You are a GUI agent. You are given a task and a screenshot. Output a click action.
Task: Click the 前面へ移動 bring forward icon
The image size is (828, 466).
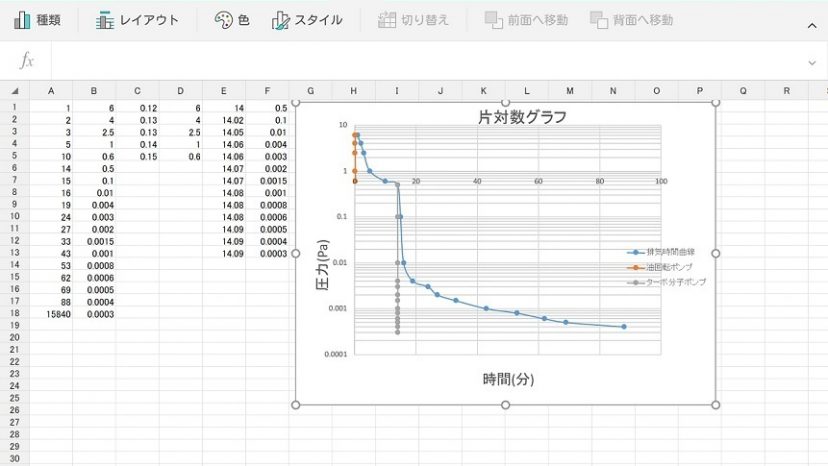pyautogui.click(x=493, y=20)
